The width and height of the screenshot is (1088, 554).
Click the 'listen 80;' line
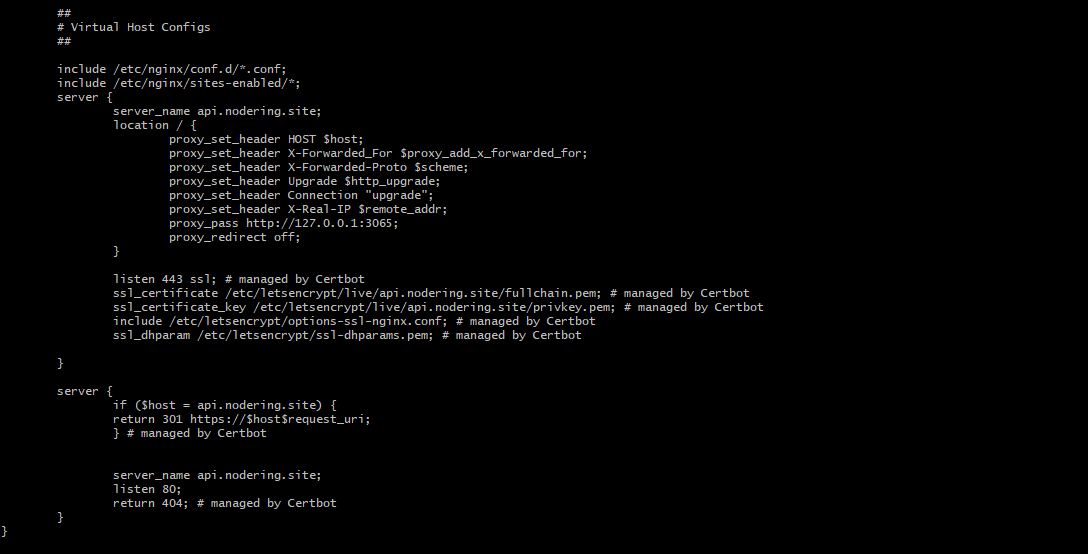tap(147, 489)
